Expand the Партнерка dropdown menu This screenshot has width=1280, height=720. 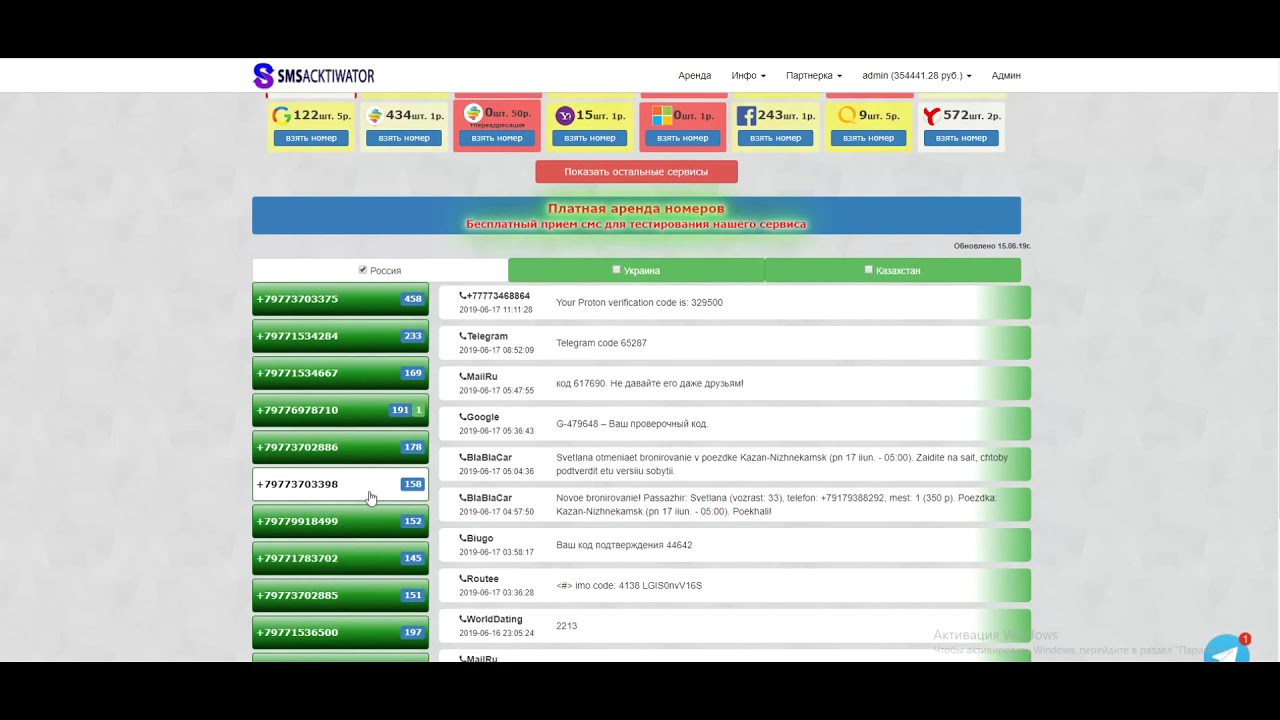(814, 76)
